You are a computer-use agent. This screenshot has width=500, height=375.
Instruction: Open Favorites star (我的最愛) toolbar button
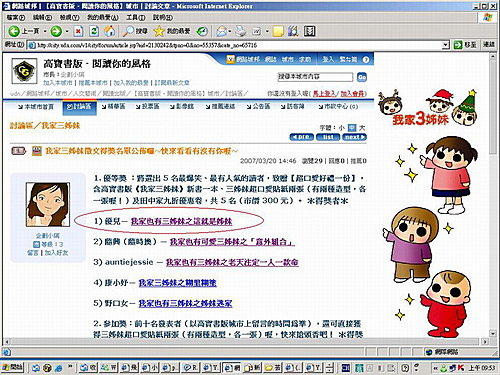[x=171, y=31]
